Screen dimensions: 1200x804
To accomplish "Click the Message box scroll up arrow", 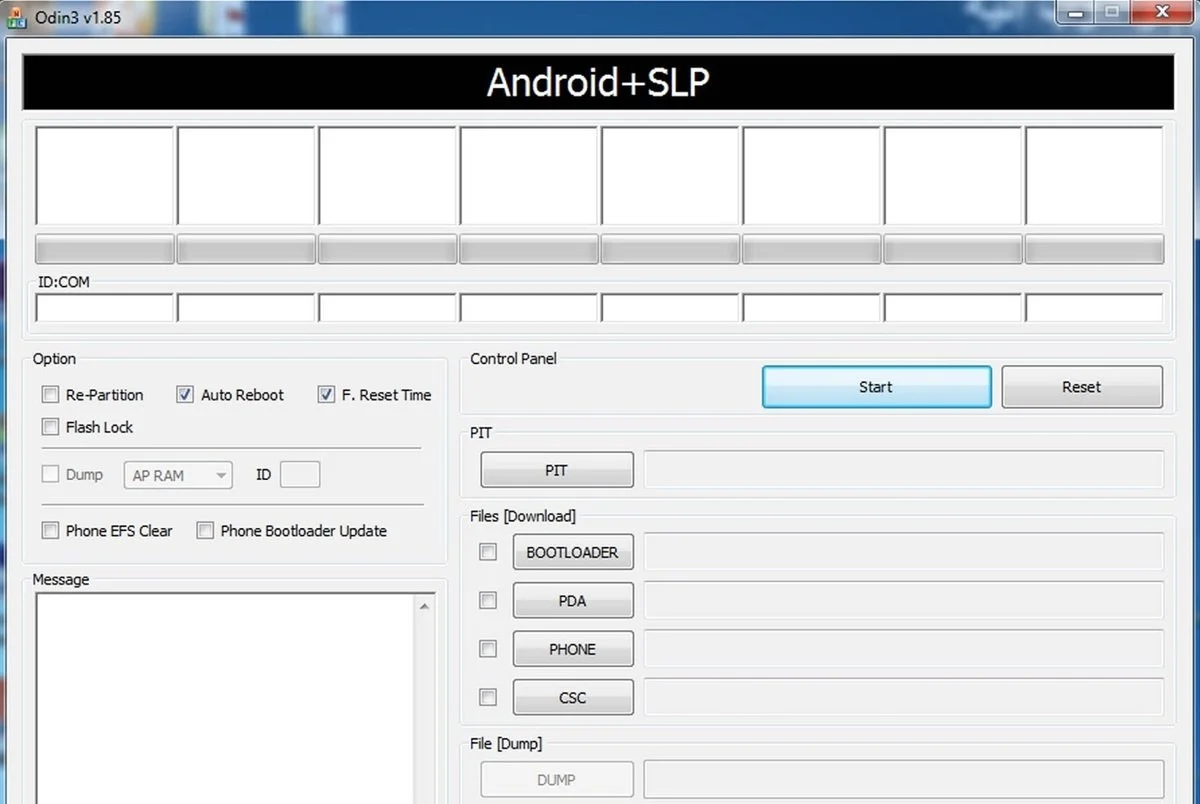I will [x=425, y=606].
